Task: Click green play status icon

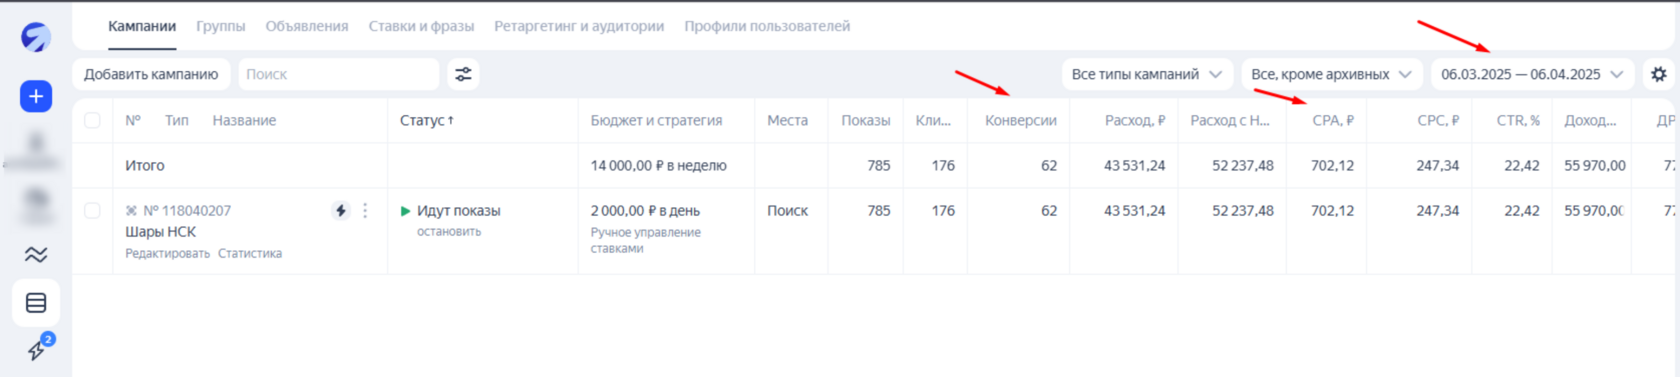Action: [405, 211]
